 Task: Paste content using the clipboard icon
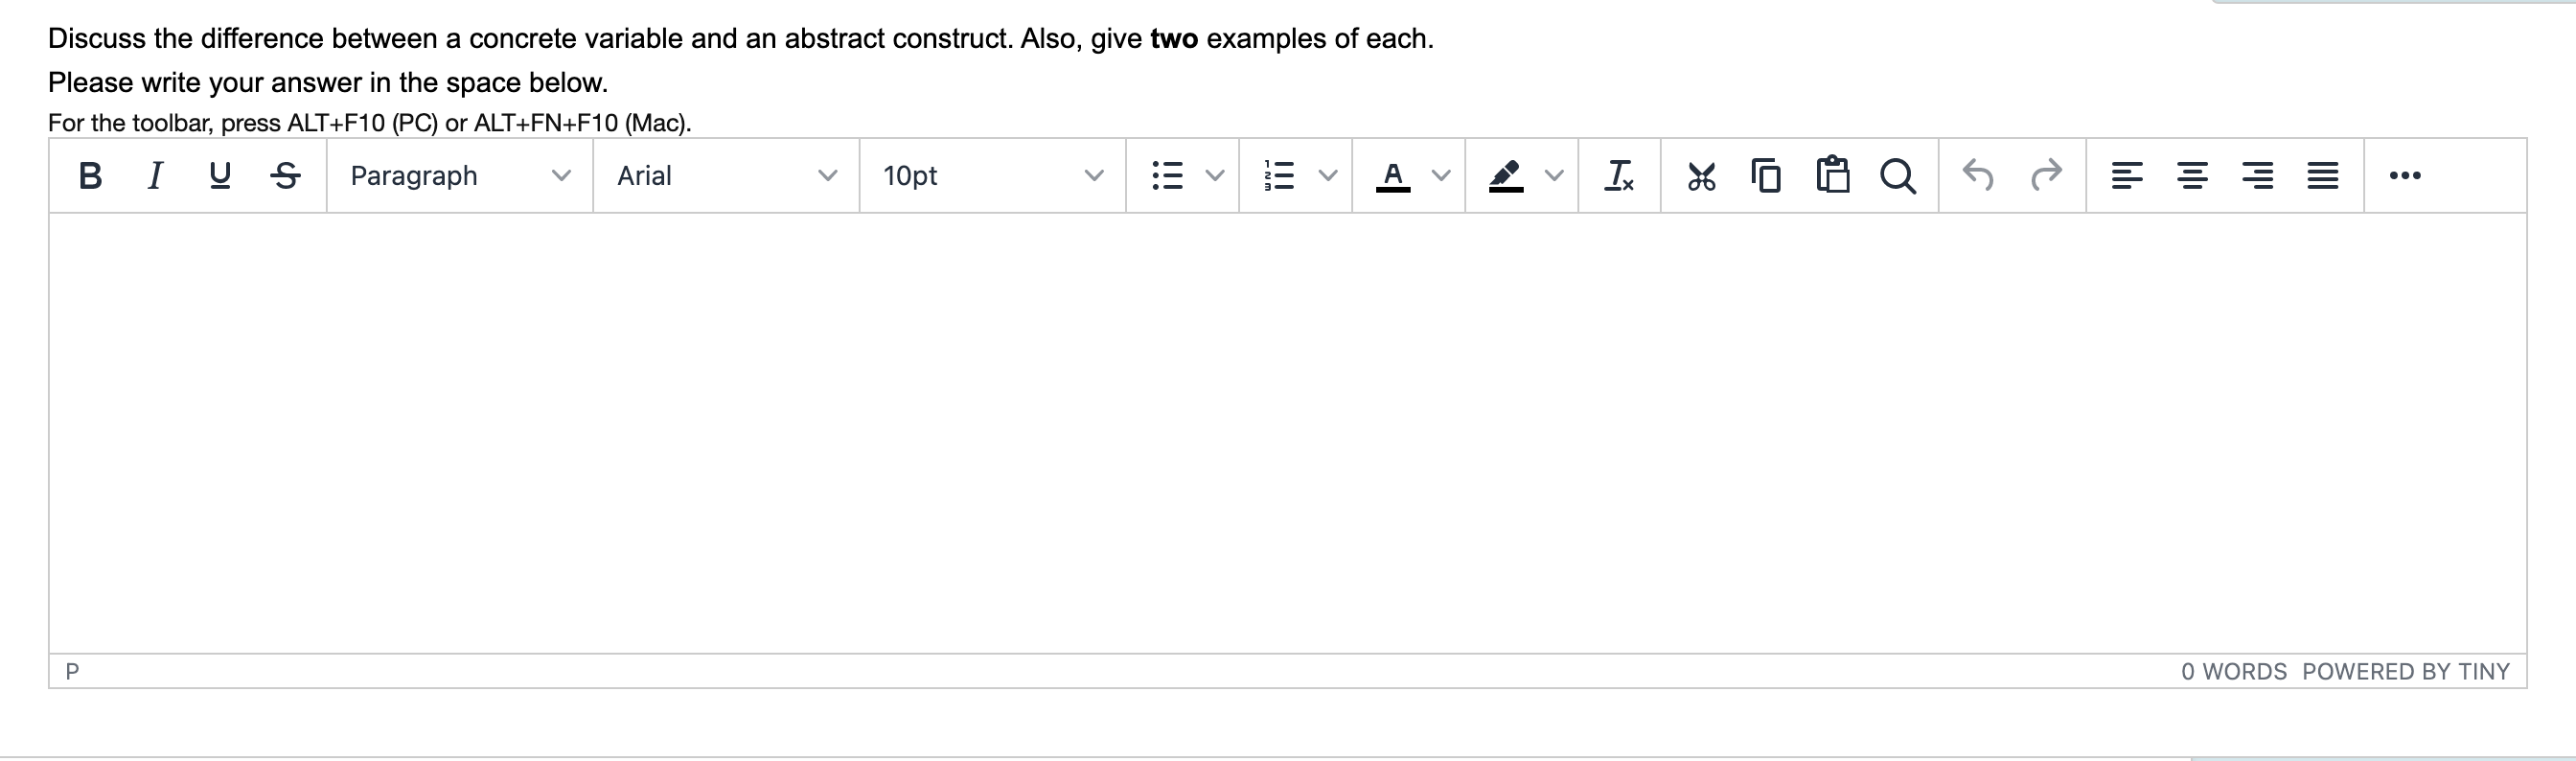tap(1832, 176)
